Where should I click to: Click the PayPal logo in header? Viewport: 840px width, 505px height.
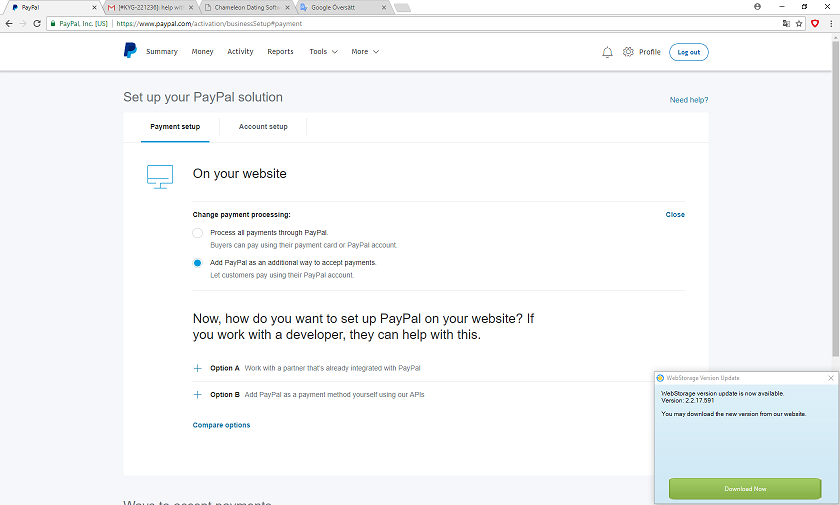[130, 50]
